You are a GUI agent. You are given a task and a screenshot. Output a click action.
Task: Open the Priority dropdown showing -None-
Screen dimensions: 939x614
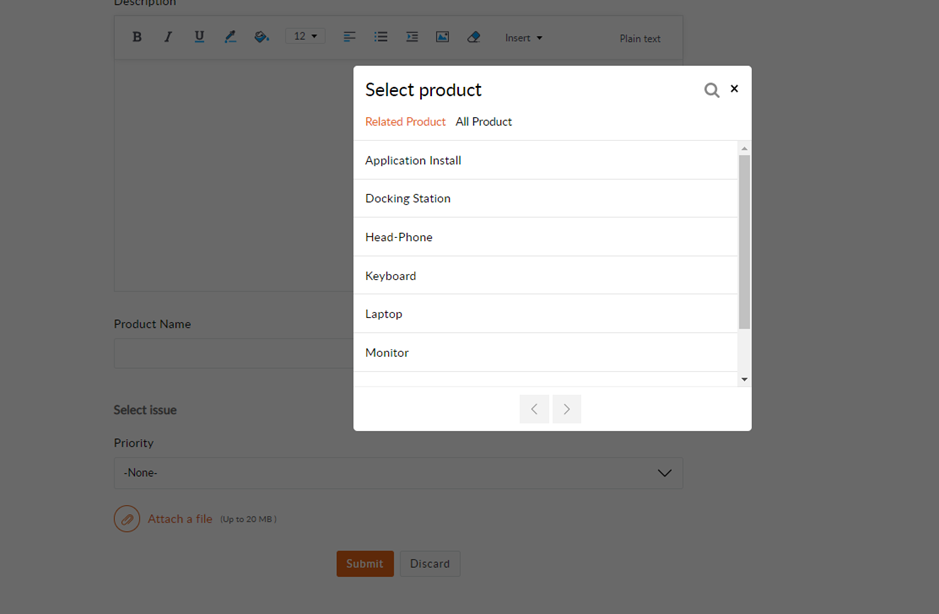tap(398, 473)
